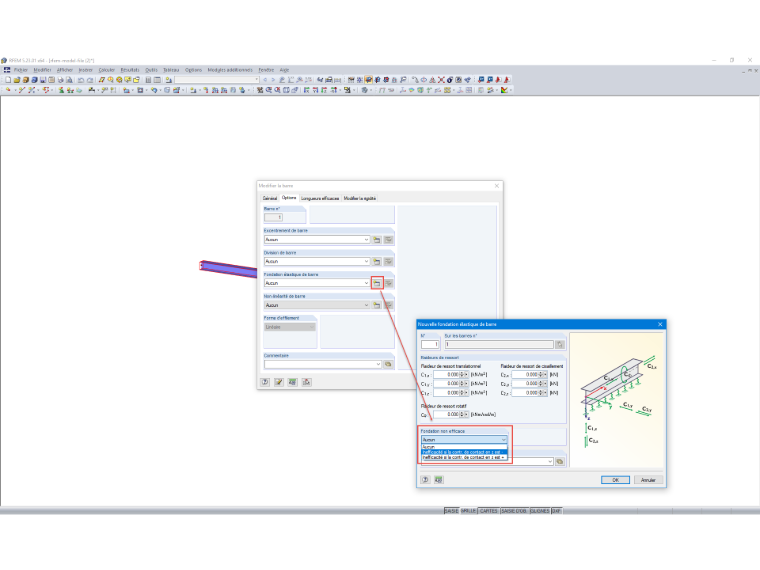Click help icon in Modifier la barre dialog
The height and width of the screenshot is (570, 760).
tap(265, 382)
